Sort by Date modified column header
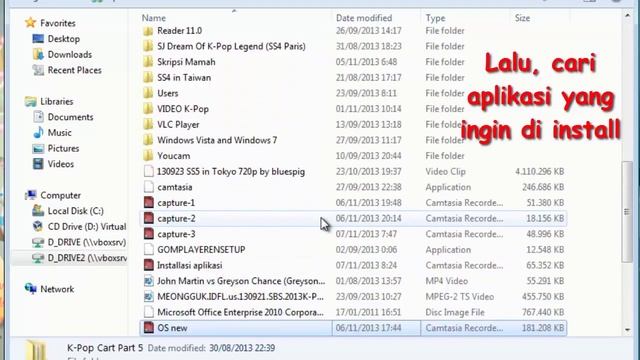 pos(364,18)
